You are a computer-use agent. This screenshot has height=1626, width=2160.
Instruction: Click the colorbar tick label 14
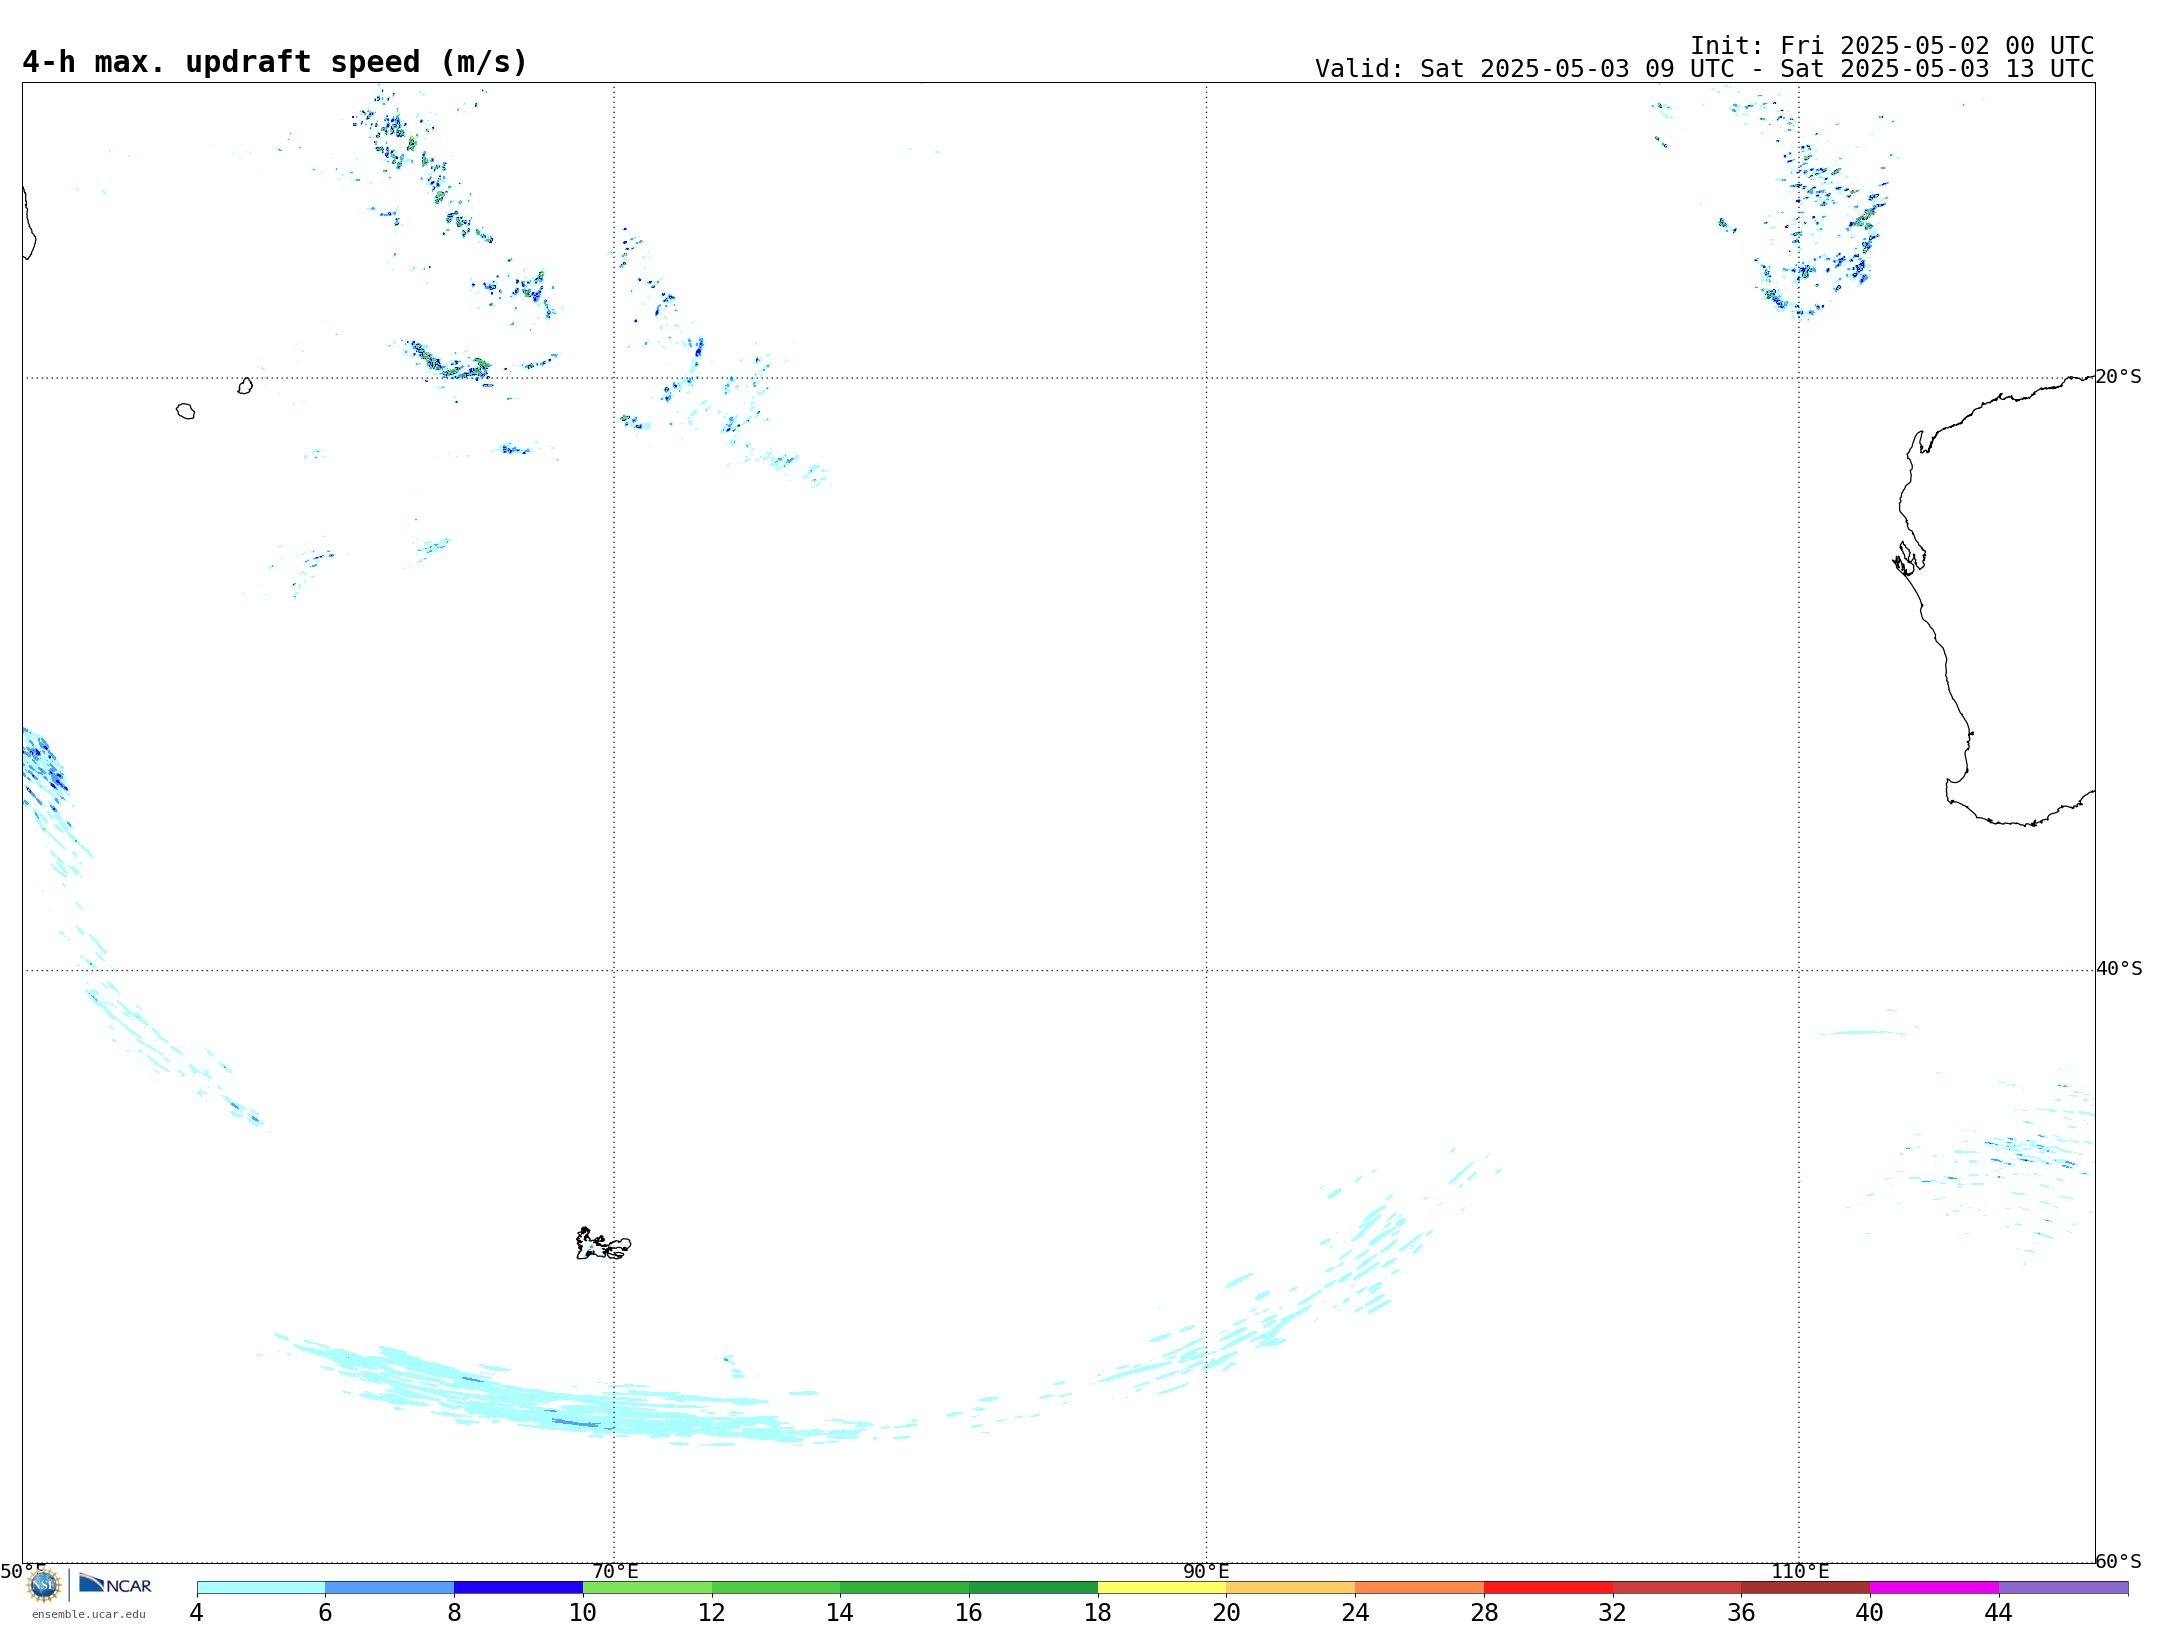click(x=840, y=1612)
